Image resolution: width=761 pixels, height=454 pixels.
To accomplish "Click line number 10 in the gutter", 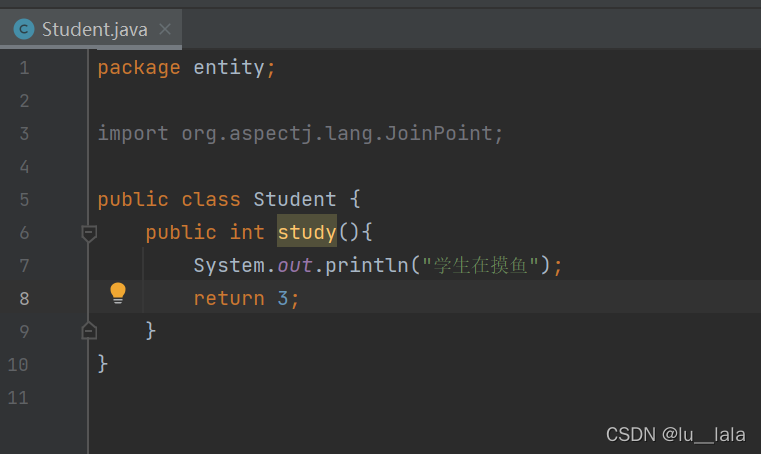I will tap(18, 365).
